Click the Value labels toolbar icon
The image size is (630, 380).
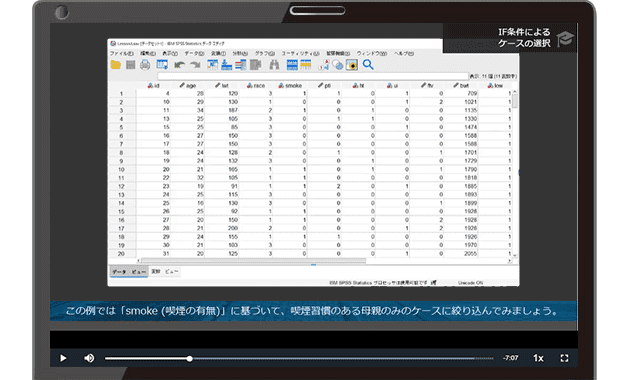[324, 65]
